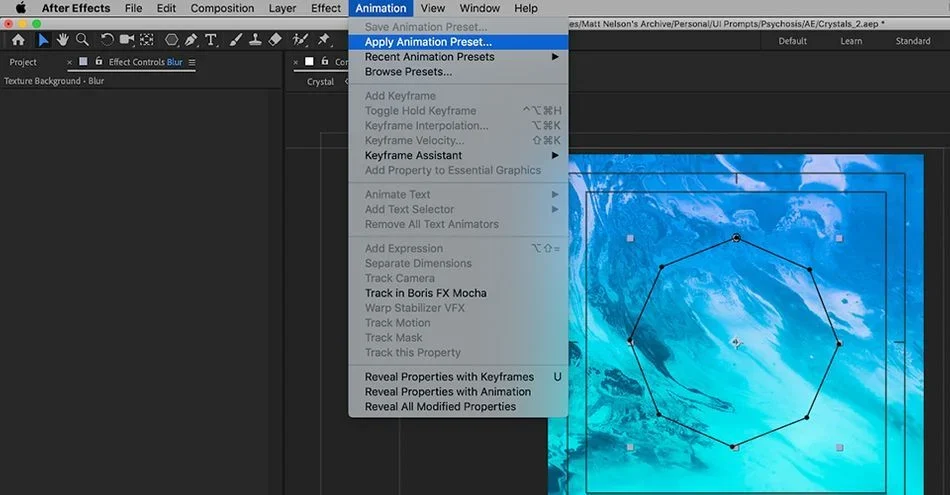
Task: Click the Composition panel white label square
Action: pos(309,62)
